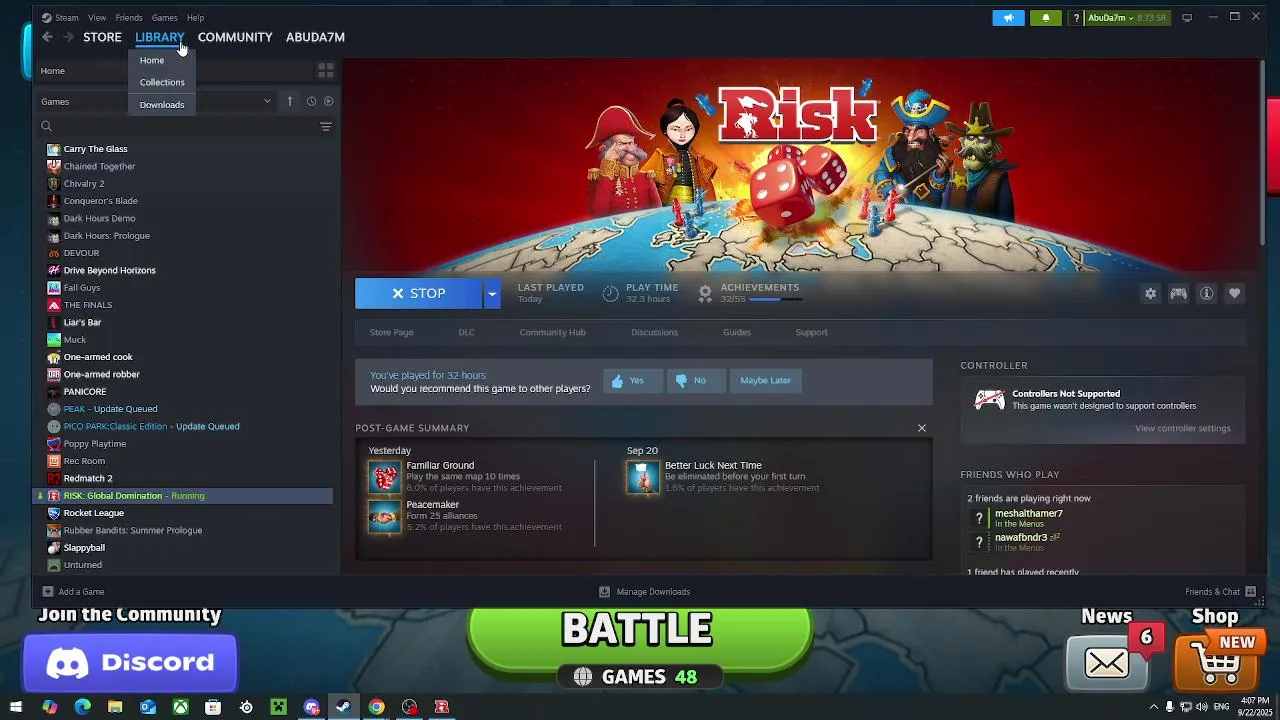Open Minecraft icon on taskbar
Viewport: 1280px width, 720px height.
[279, 707]
